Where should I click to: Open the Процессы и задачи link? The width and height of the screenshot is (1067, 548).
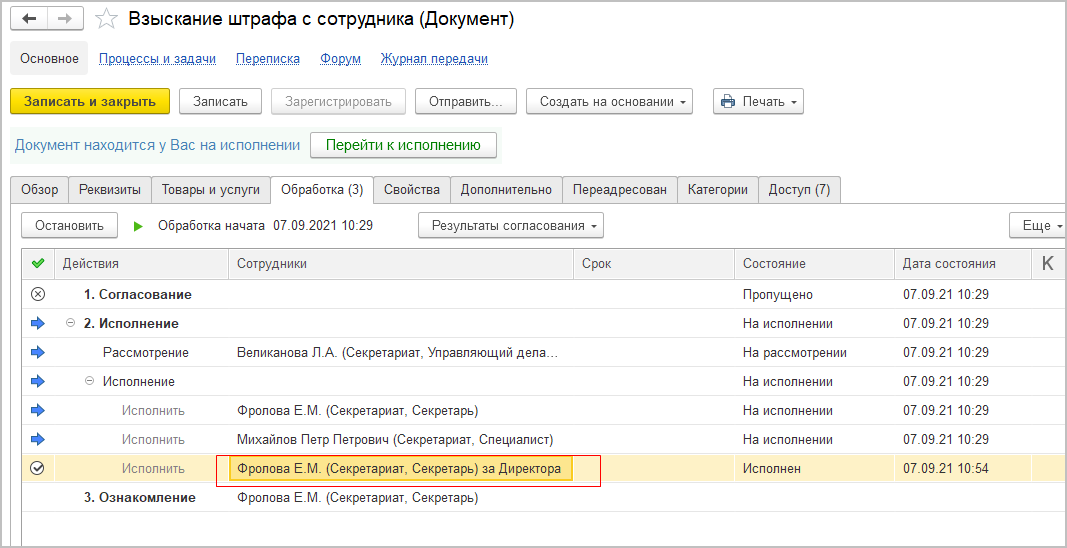[x=157, y=59]
